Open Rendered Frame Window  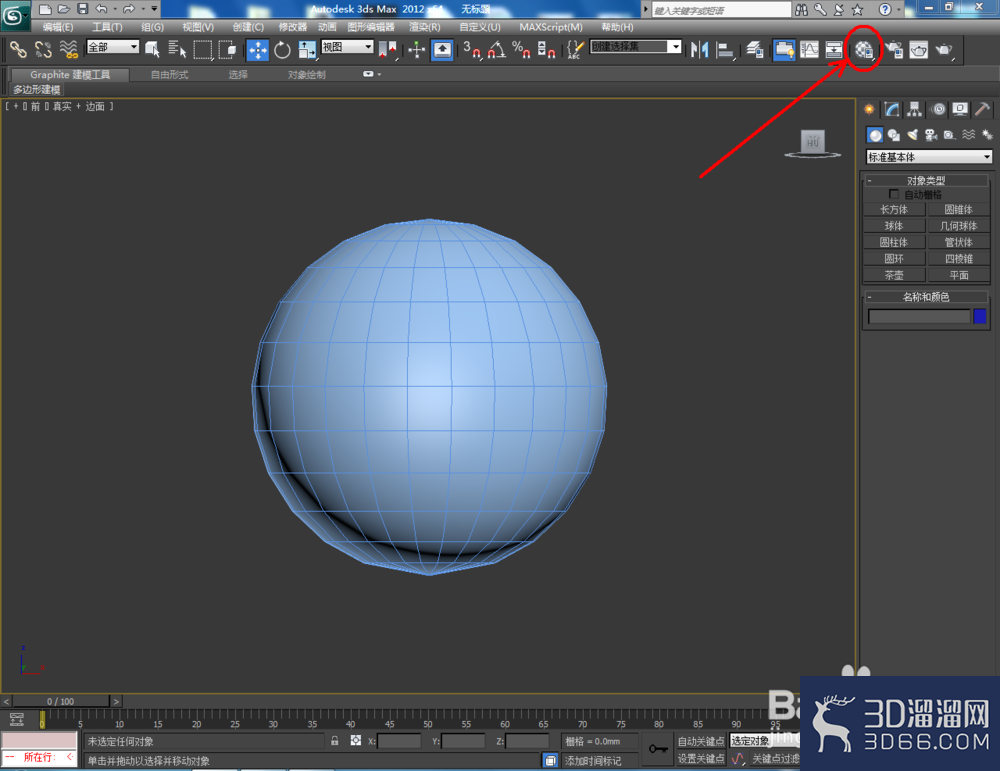tap(918, 50)
